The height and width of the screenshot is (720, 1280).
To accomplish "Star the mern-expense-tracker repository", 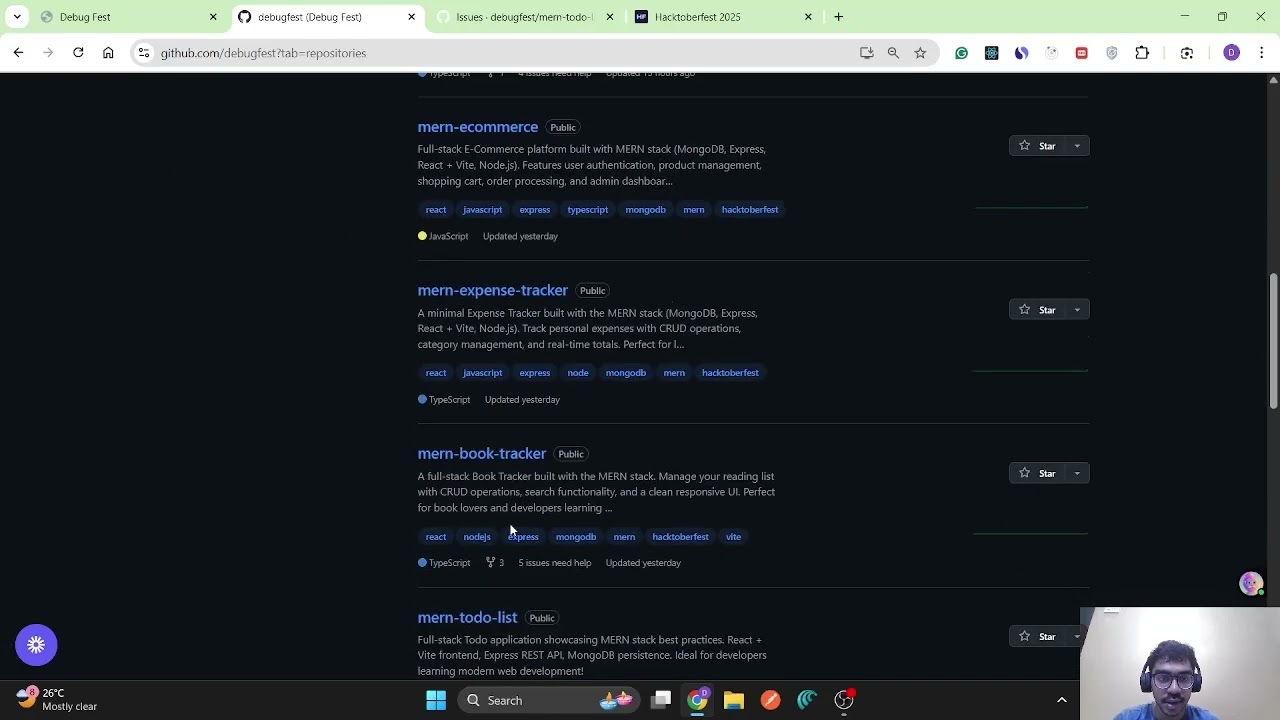I will 1037,310.
